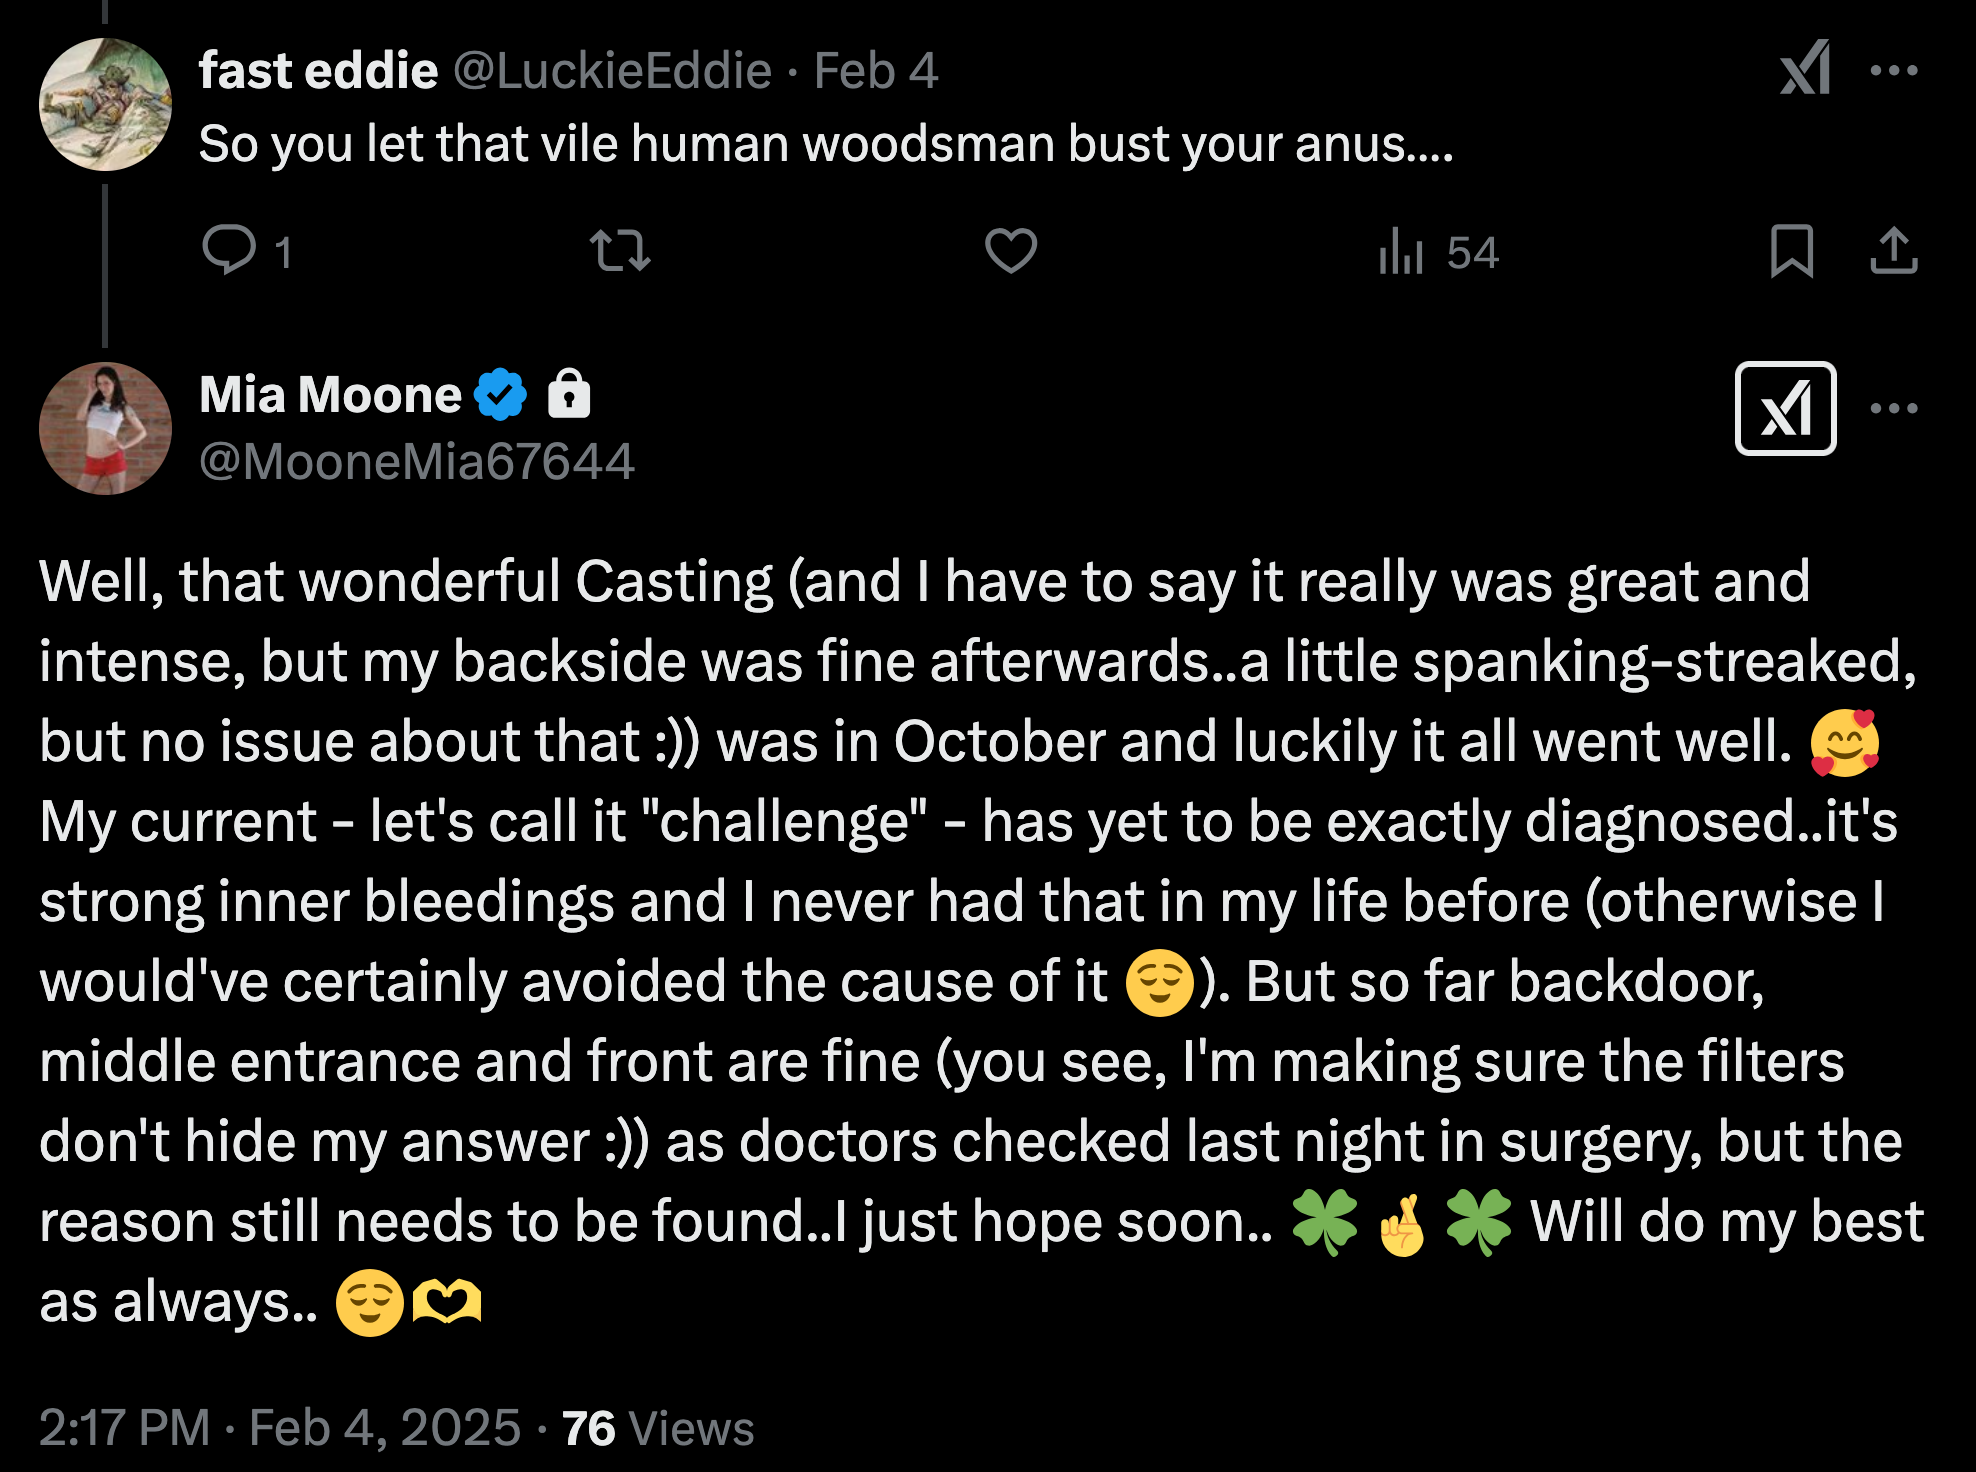Viewport: 1976px width, 1472px height.
Task: Open Mia Moone's profile picture
Action: pyautogui.click(x=105, y=428)
